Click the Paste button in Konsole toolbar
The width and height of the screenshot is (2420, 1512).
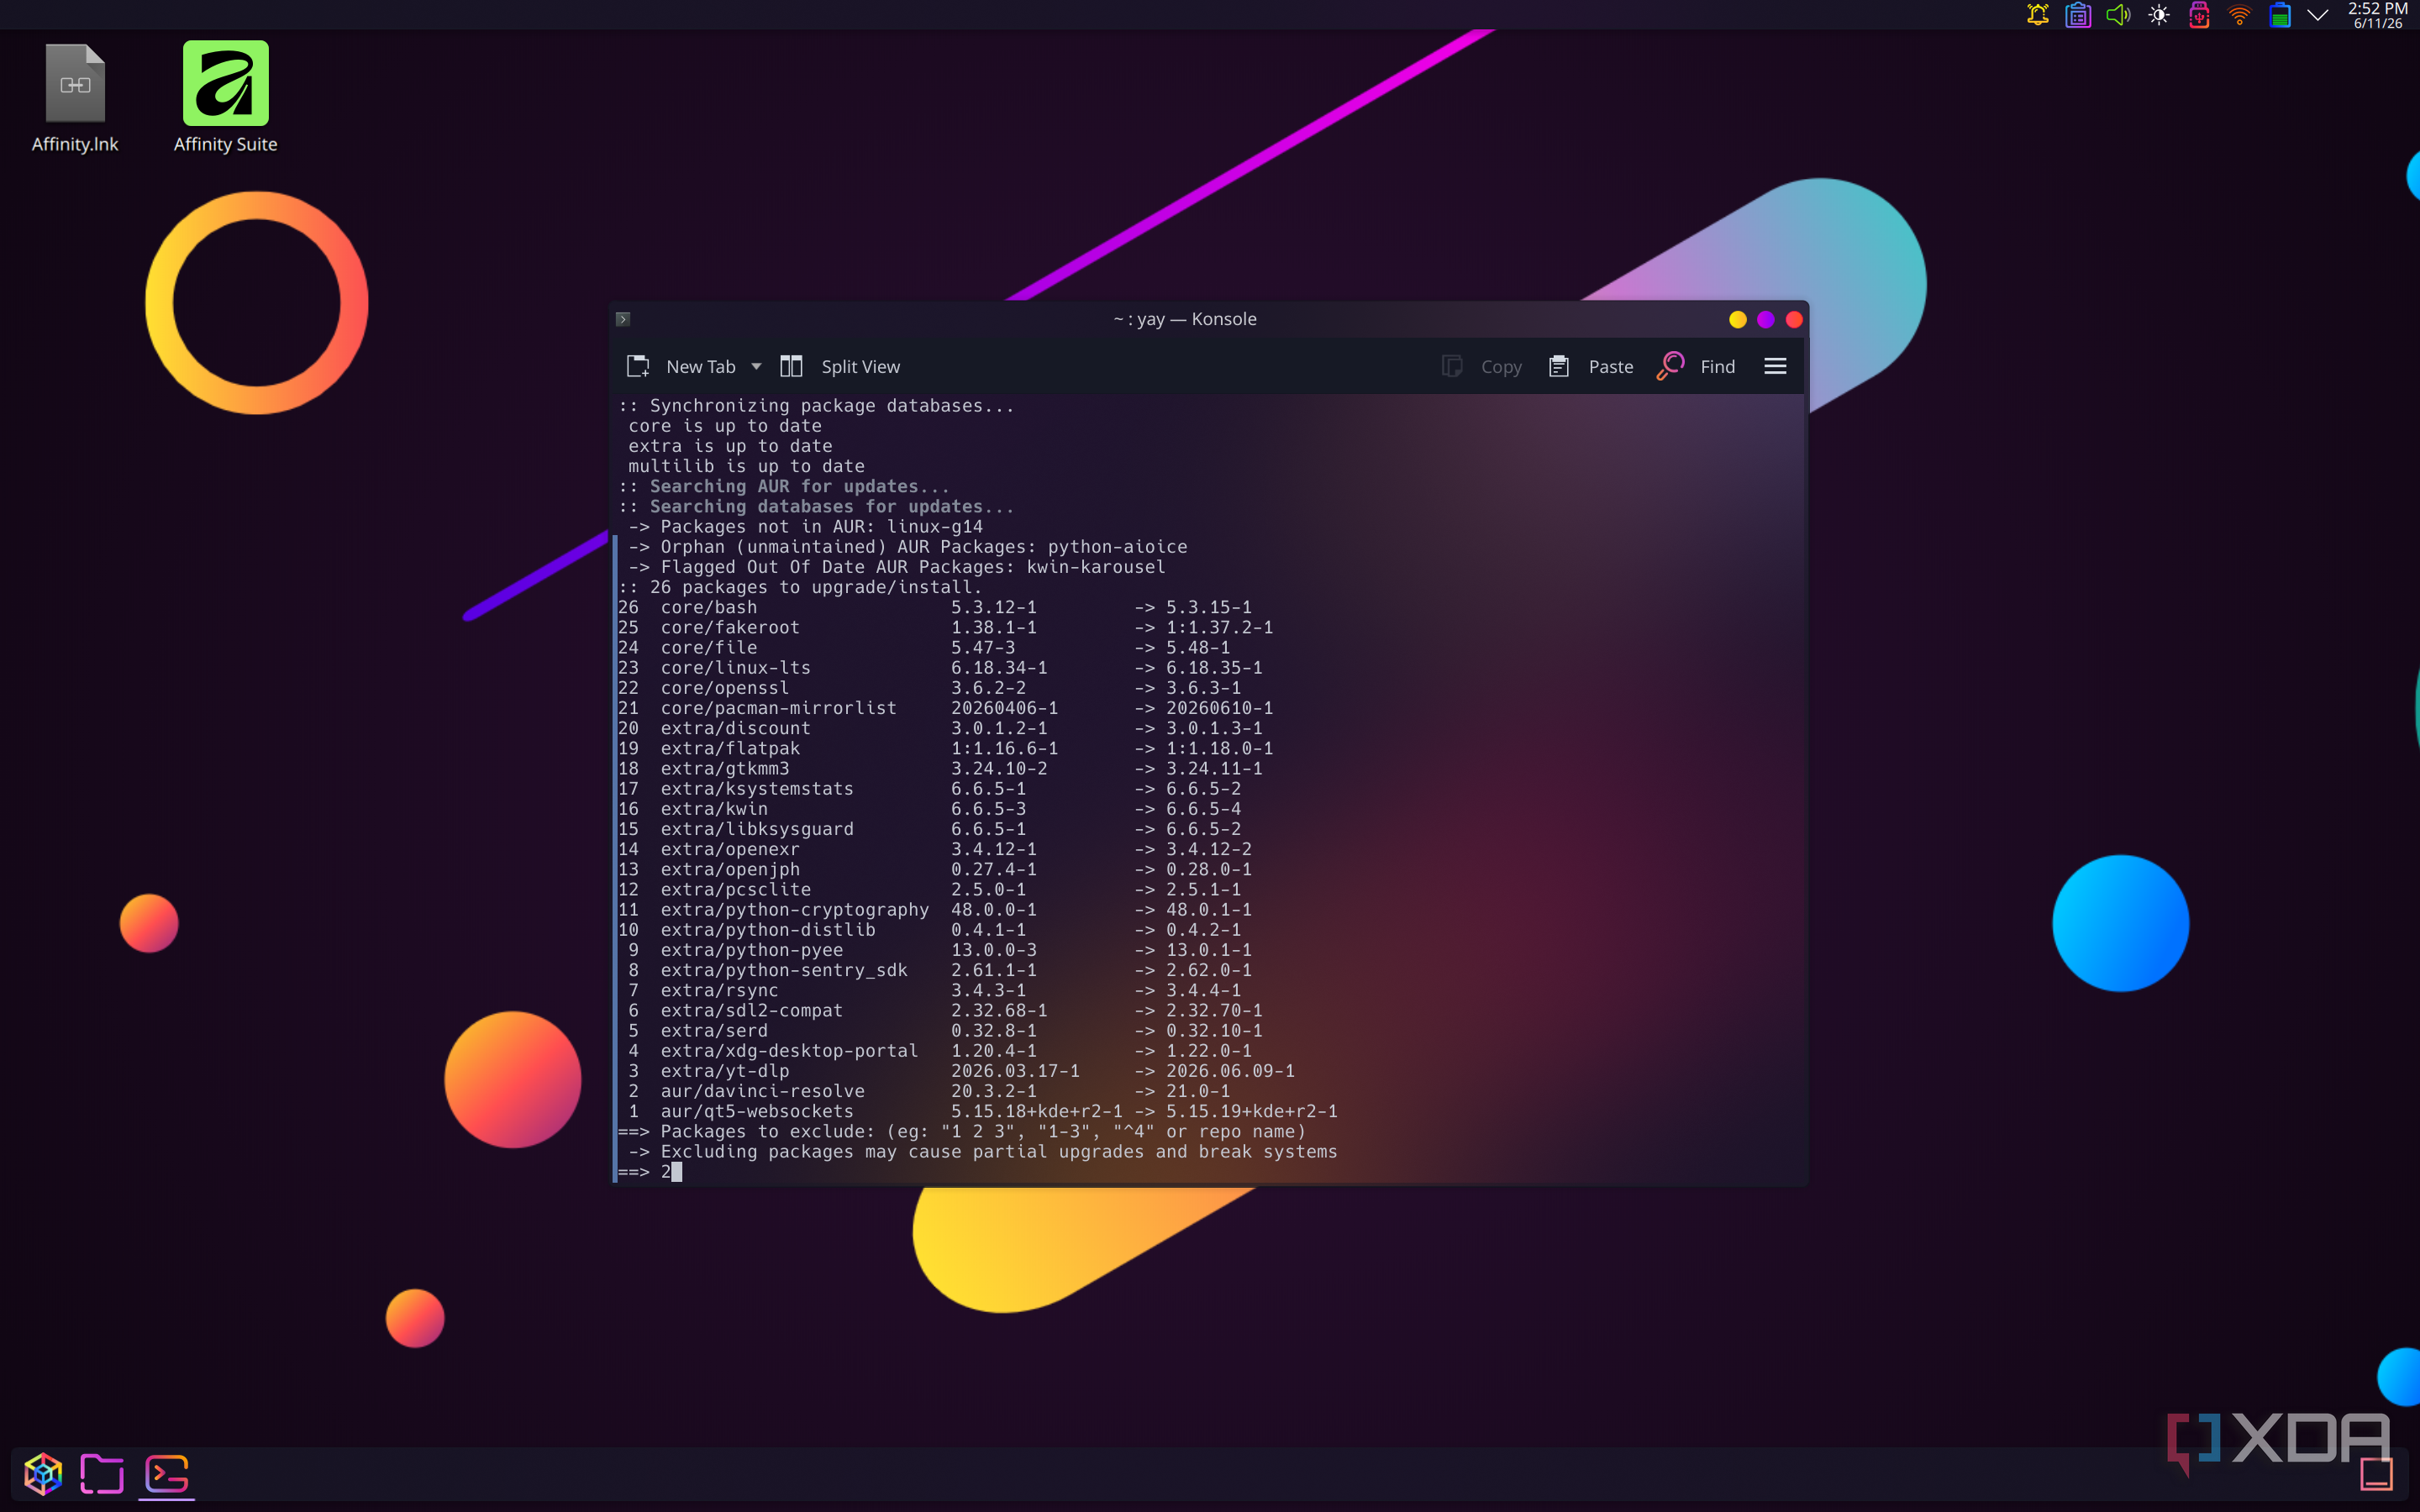pyautogui.click(x=1590, y=367)
